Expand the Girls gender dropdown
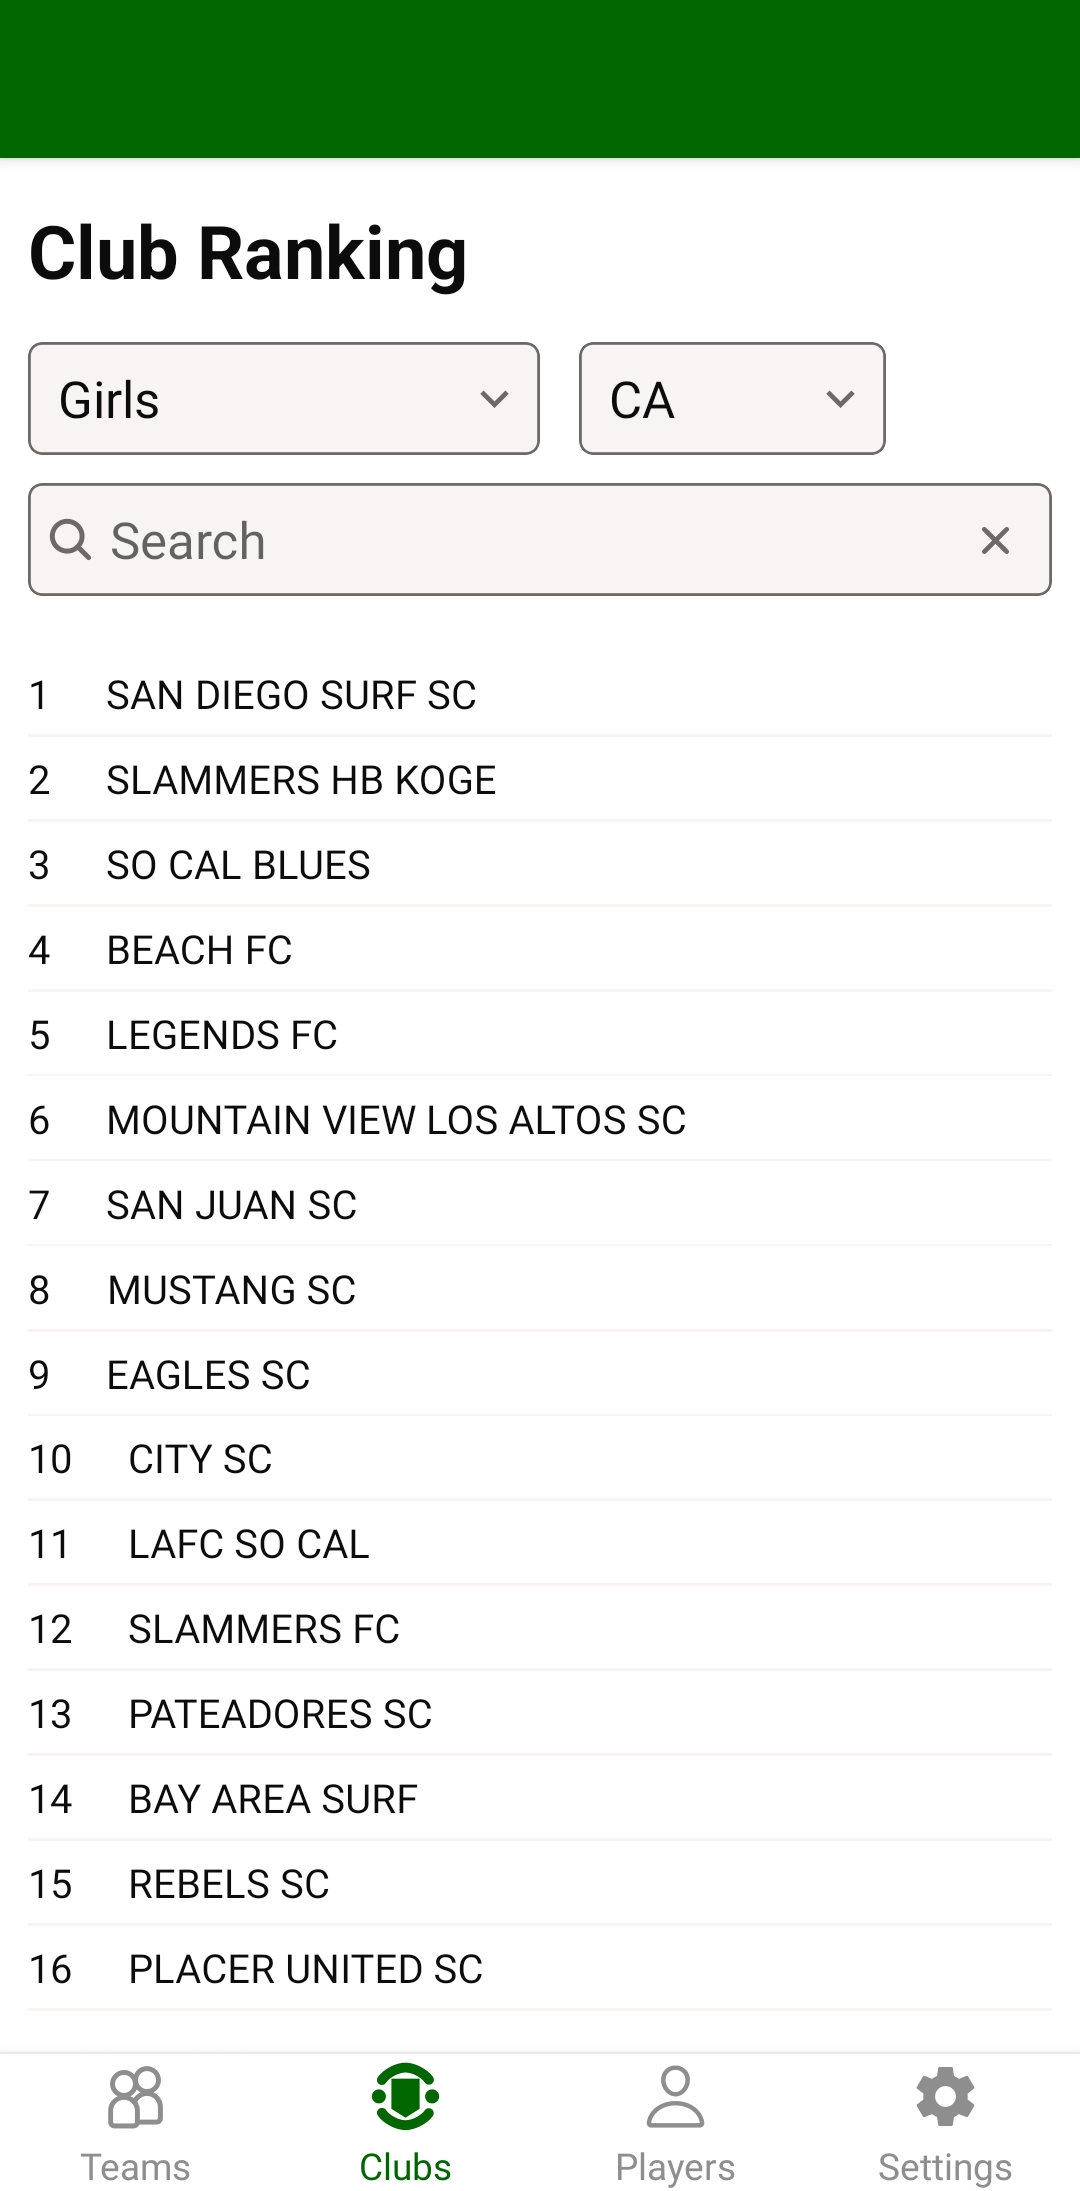 point(284,399)
